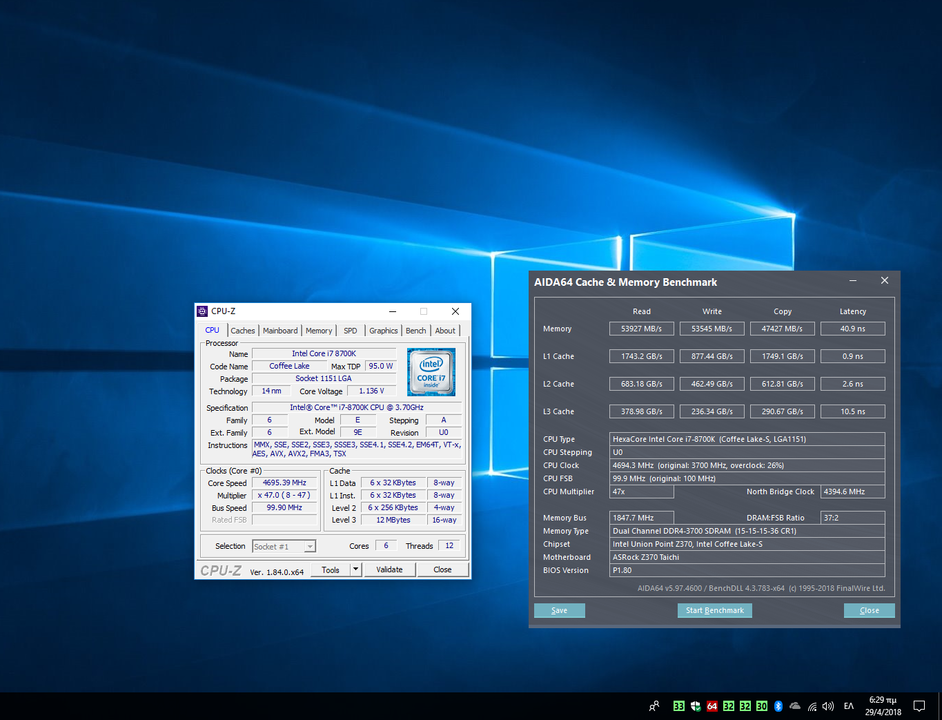
Task: Open the red 64 tray icon
Action: (712, 706)
